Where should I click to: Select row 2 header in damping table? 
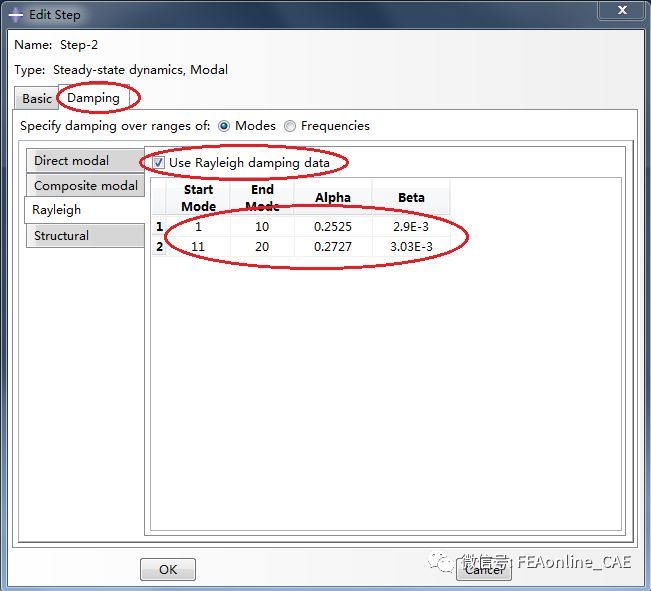159,246
